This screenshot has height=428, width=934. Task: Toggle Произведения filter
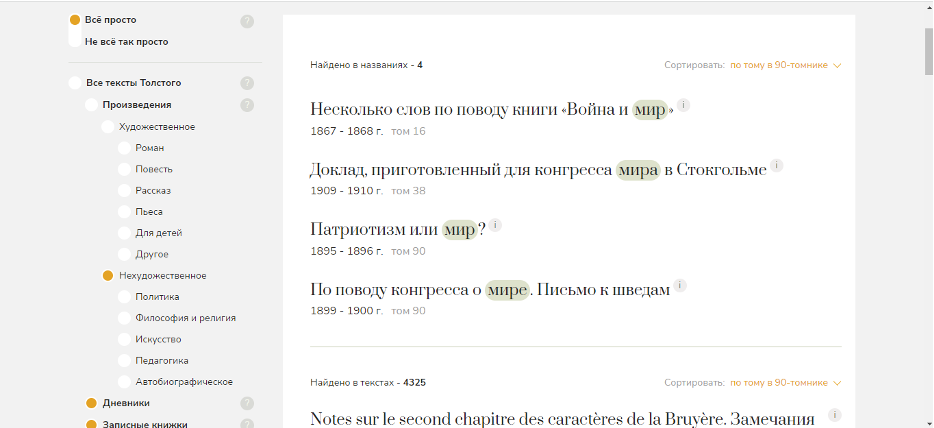tap(91, 105)
